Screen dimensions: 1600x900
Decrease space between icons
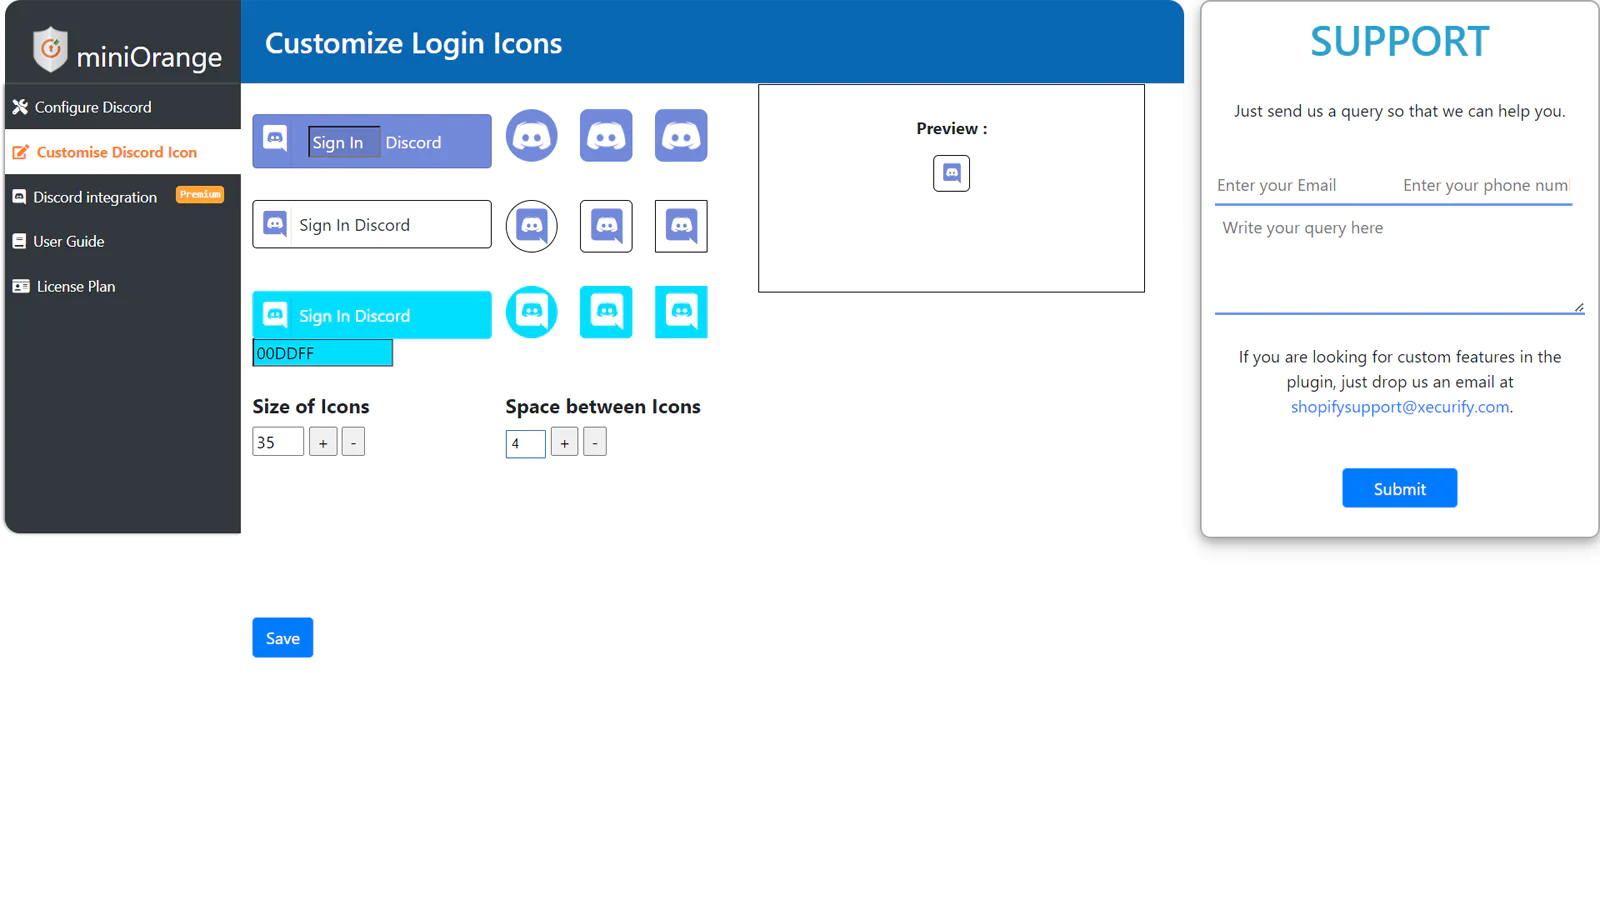[595, 442]
